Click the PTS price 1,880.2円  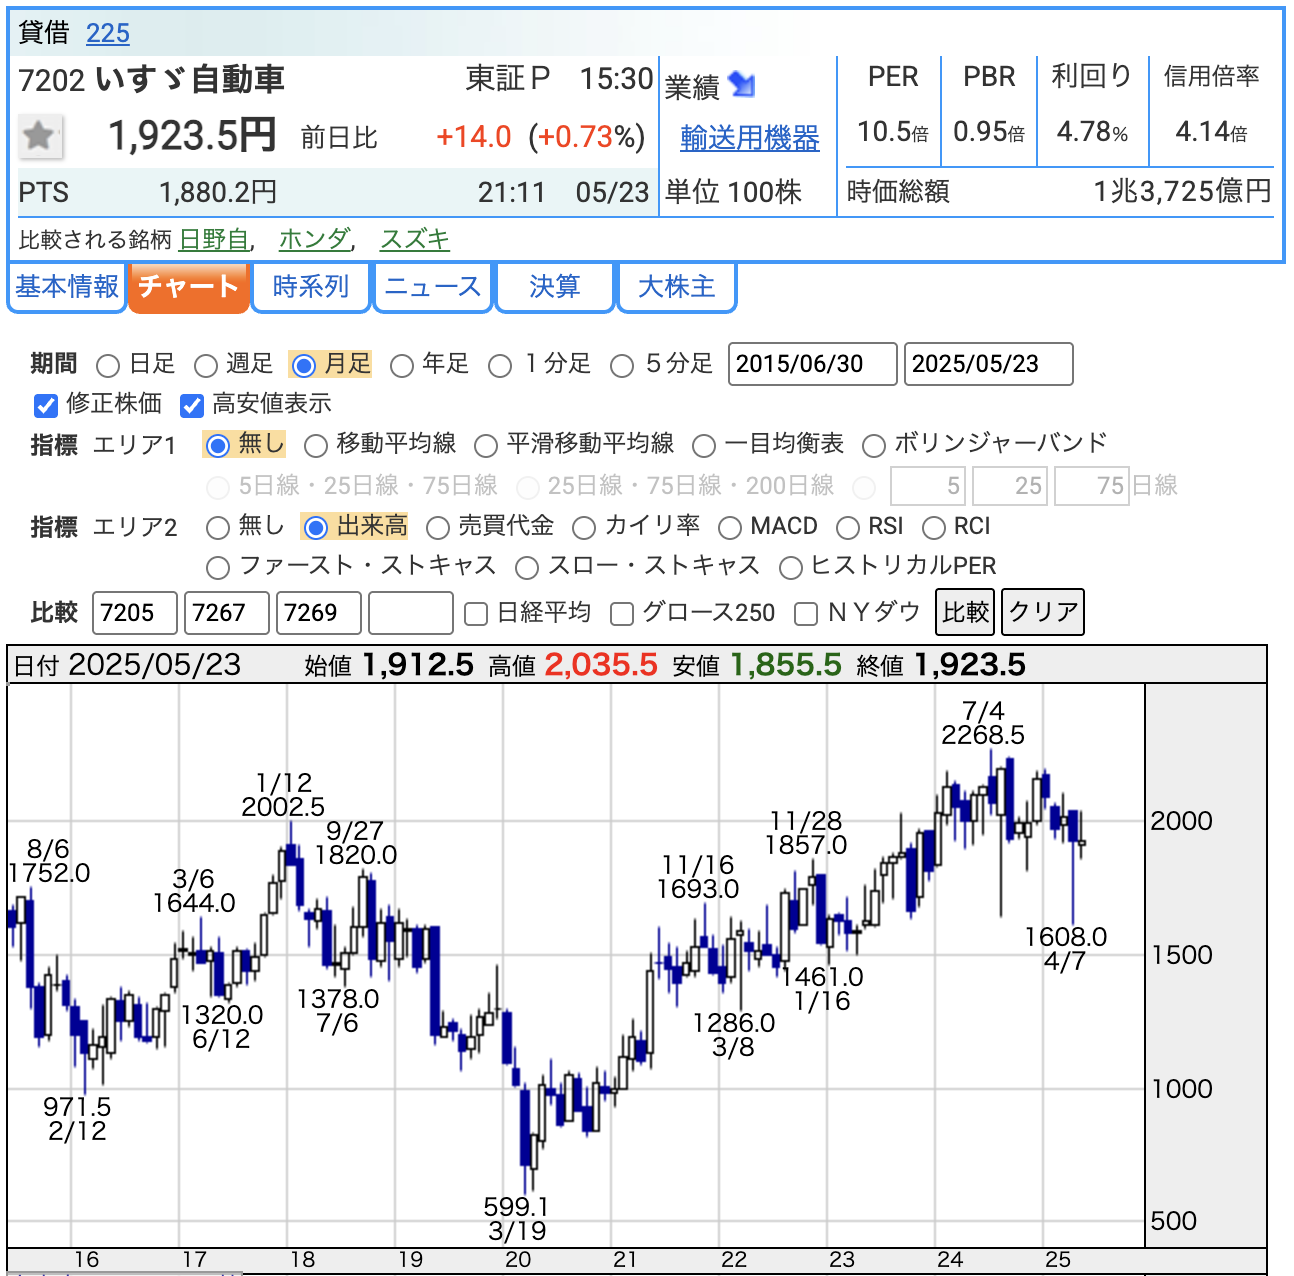(x=218, y=192)
